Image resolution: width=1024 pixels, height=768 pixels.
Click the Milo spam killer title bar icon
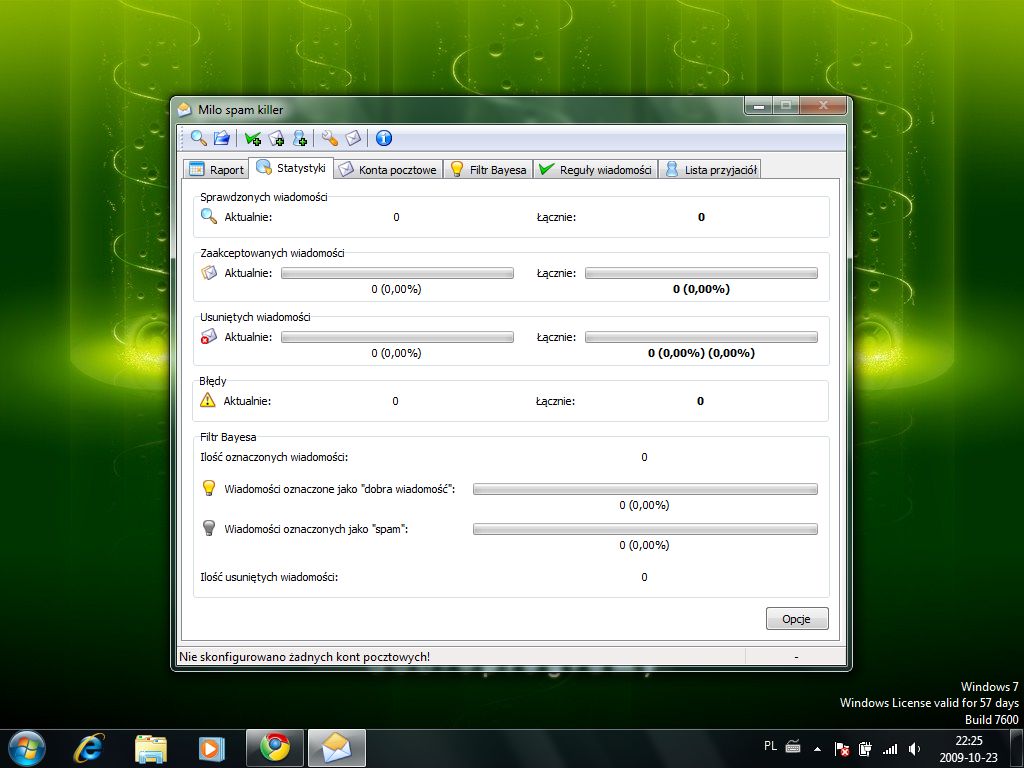(185, 109)
